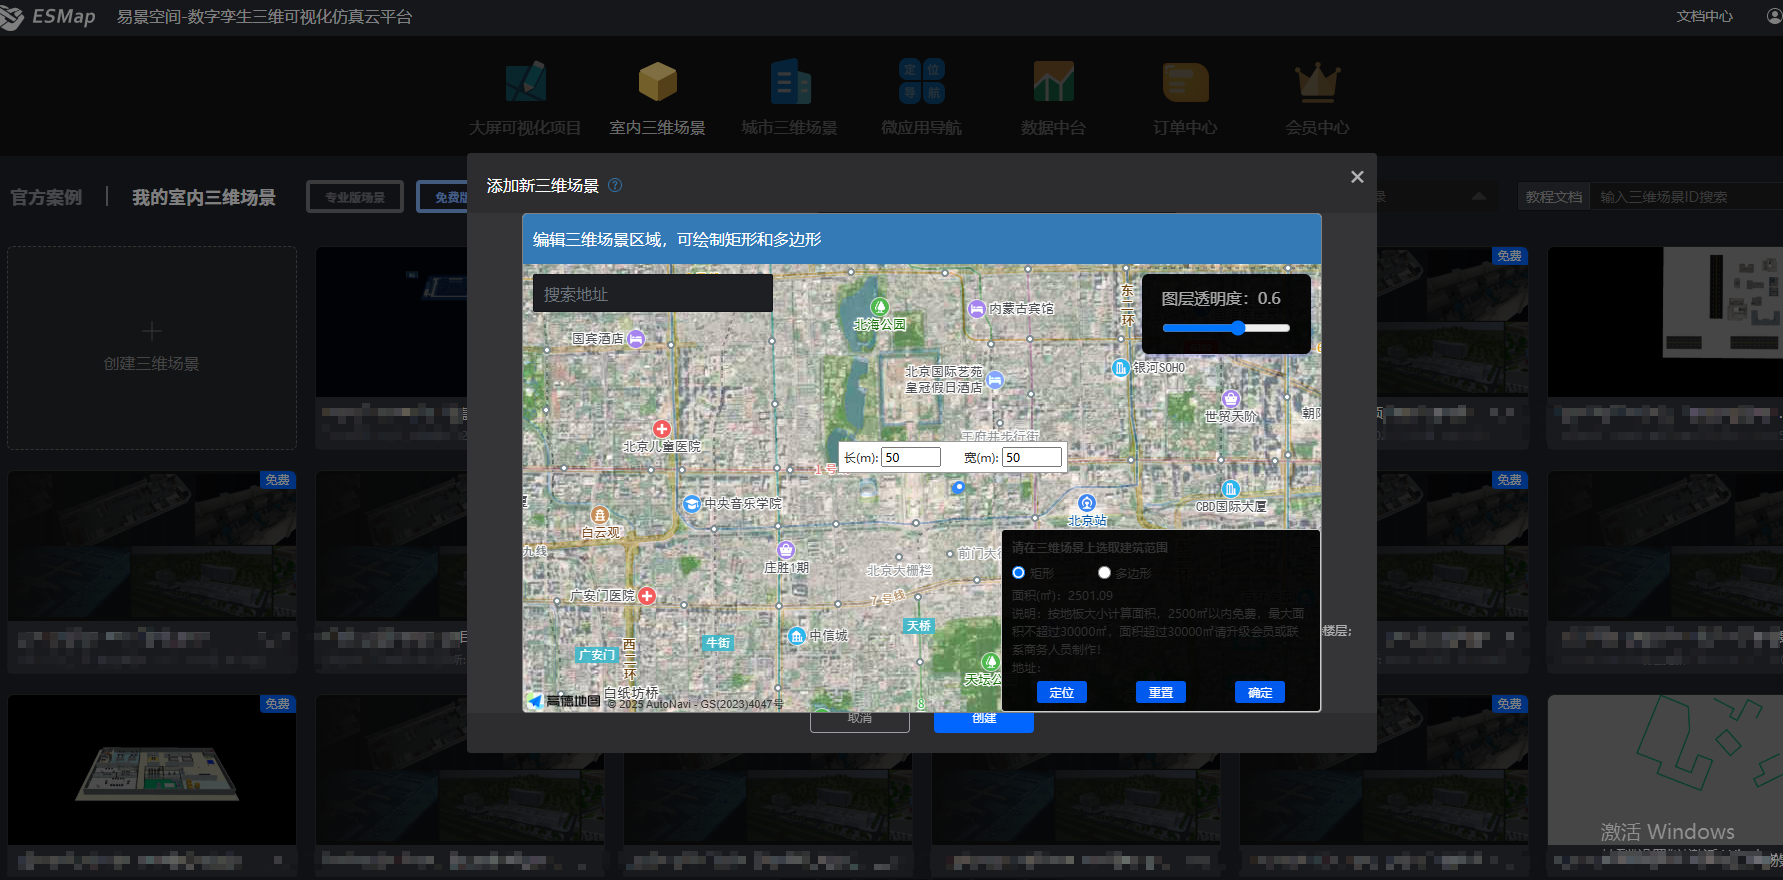
Task: Click the 定位 locate button
Action: (x=1062, y=693)
